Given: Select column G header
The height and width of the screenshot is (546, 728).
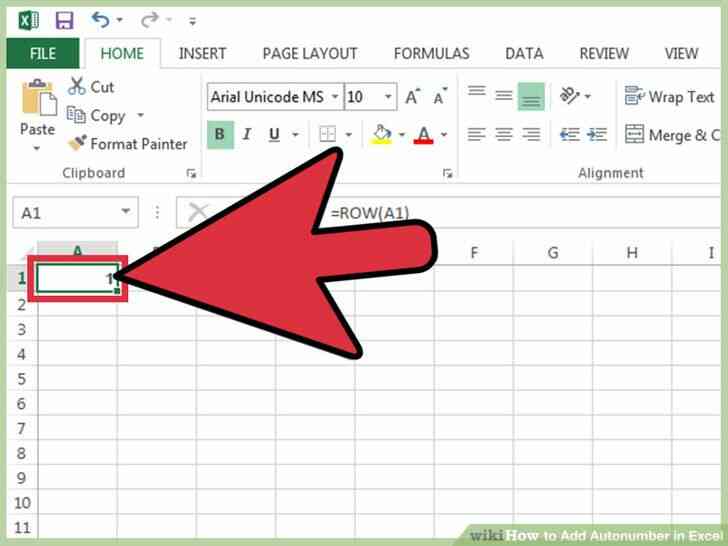Looking at the screenshot, I should tap(553, 253).
